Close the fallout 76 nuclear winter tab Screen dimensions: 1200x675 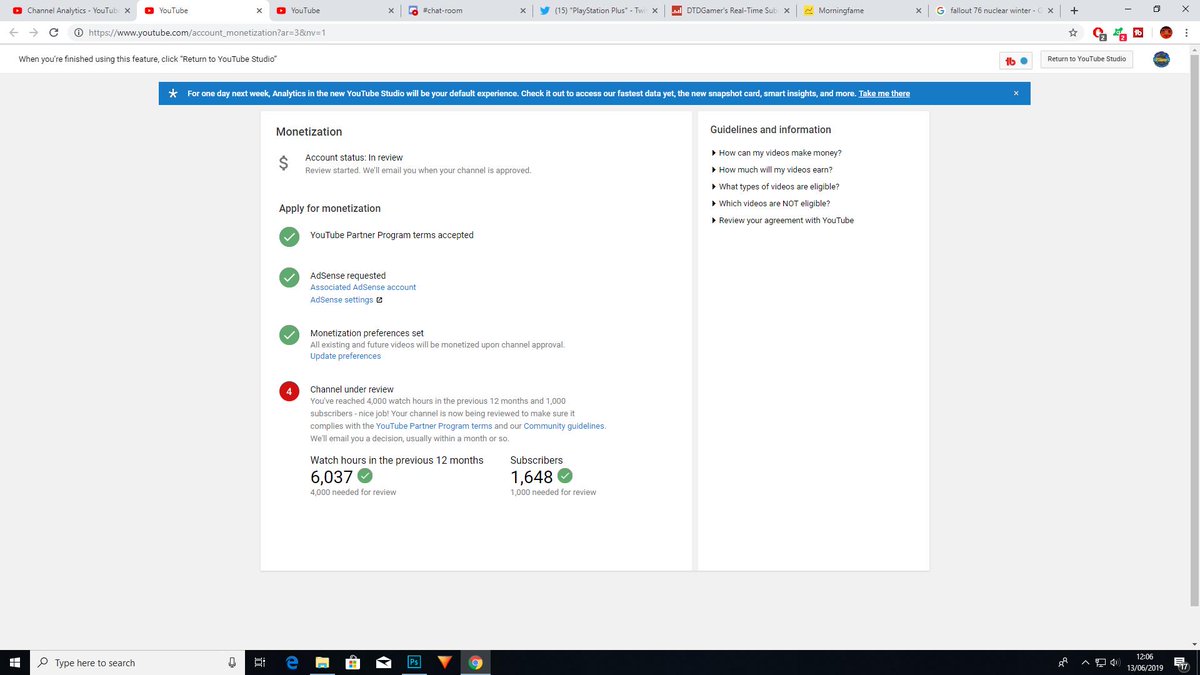click(1050, 11)
